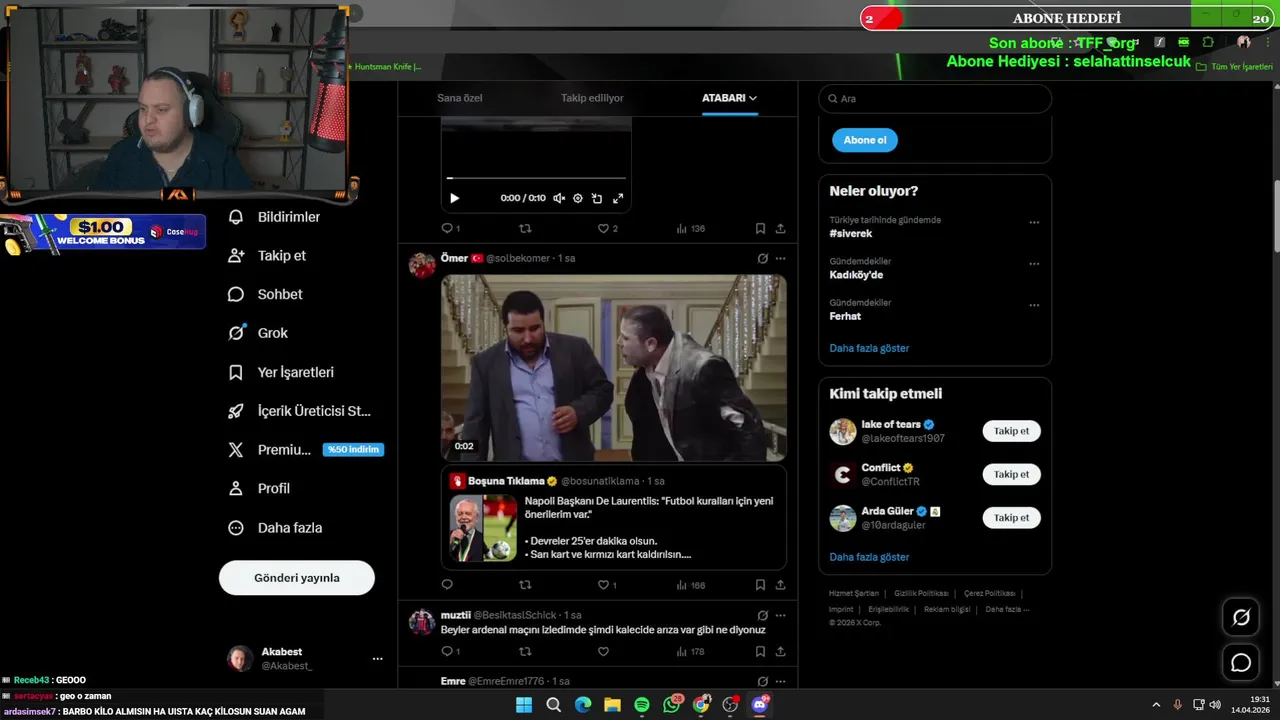Like the top video tweet (2 likes)

pyautogui.click(x=603, y=228)
